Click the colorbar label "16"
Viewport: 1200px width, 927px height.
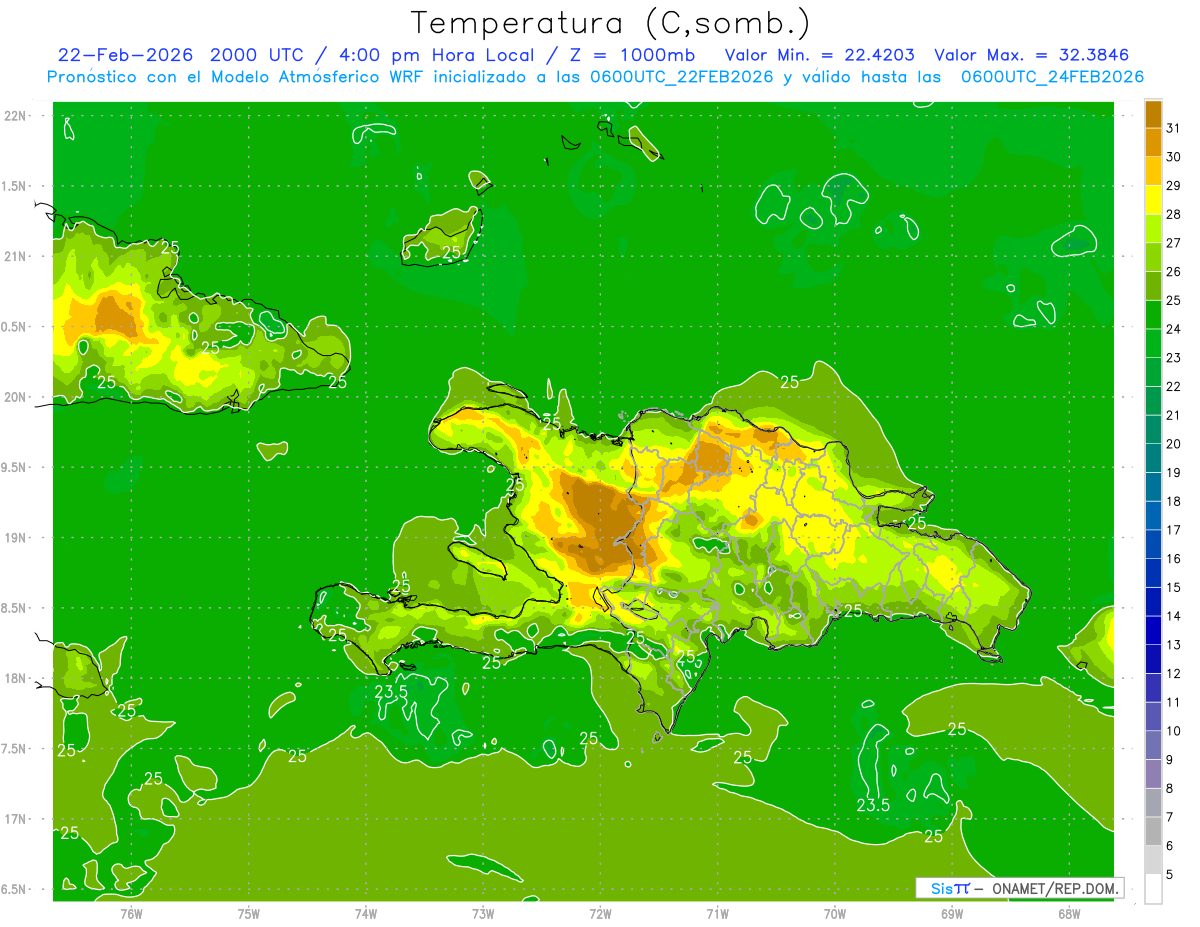tap(1174, 559)
